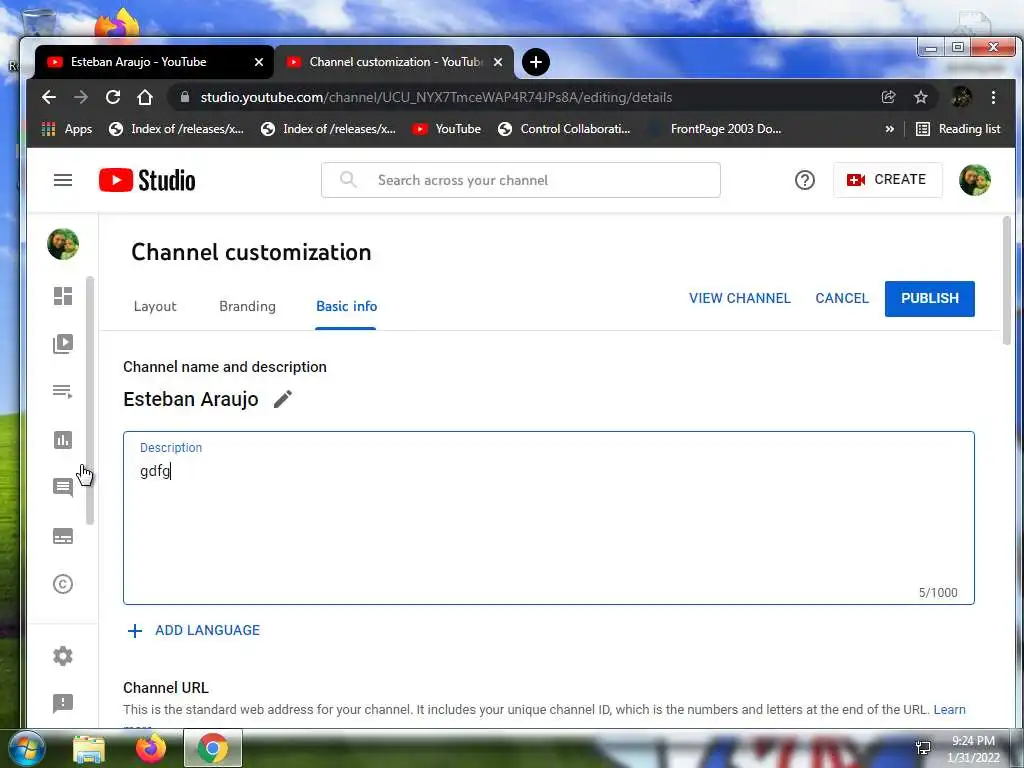Open File Explorer from taskbar

tap(89, 748)
